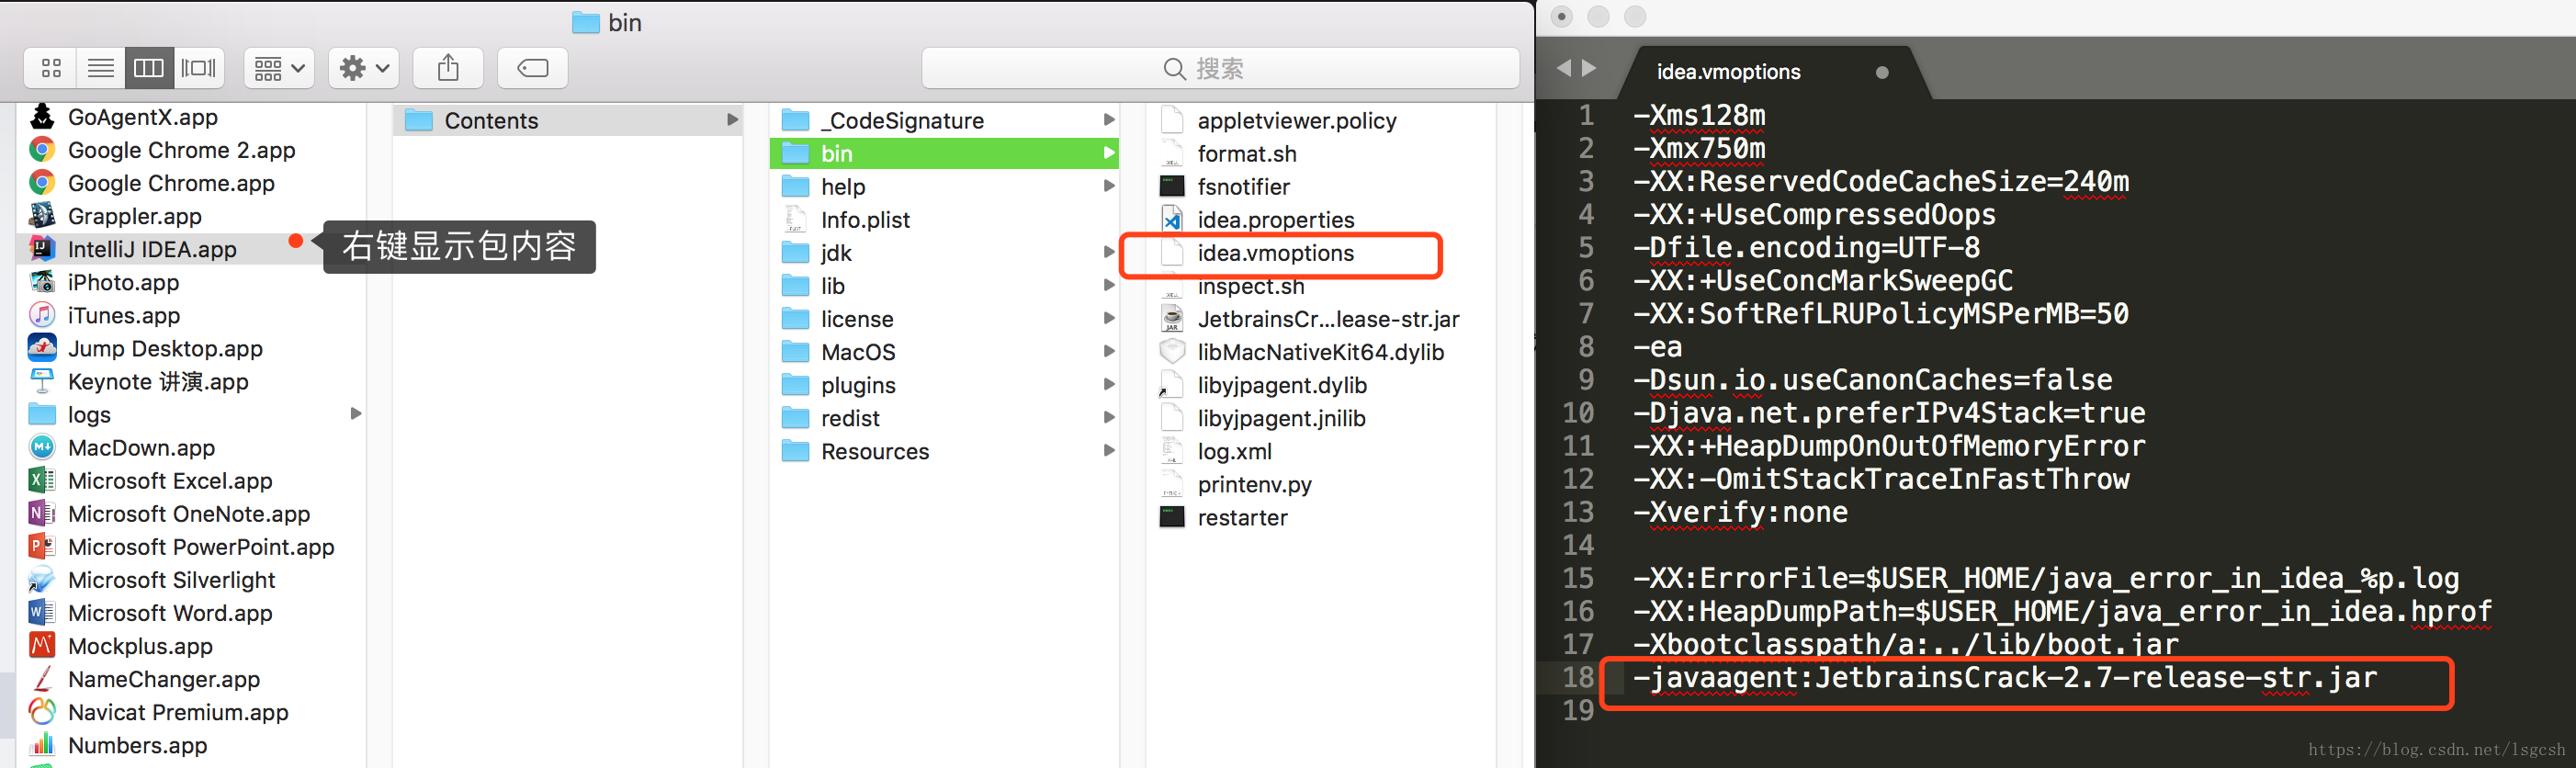Expand the plugins folder arrow
The height and width of the screenshot is (768, 2576).
(1108, 384)
